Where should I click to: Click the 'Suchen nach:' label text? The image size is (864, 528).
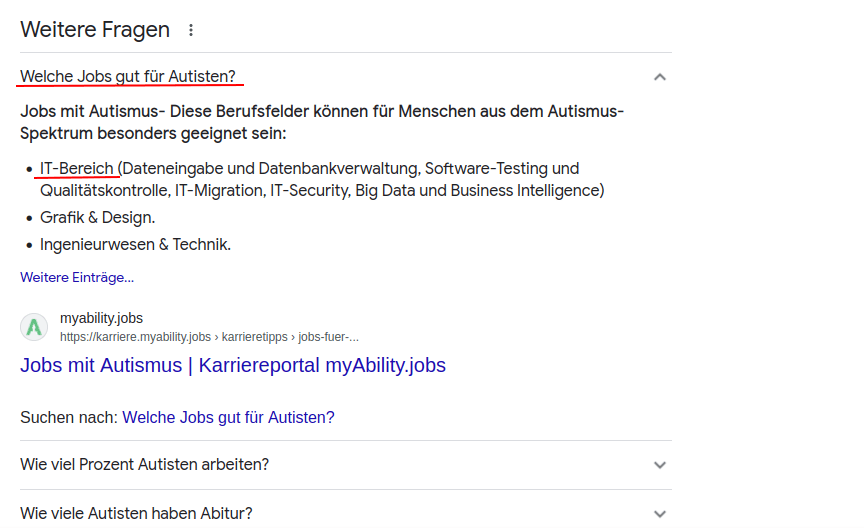(69, 417)
